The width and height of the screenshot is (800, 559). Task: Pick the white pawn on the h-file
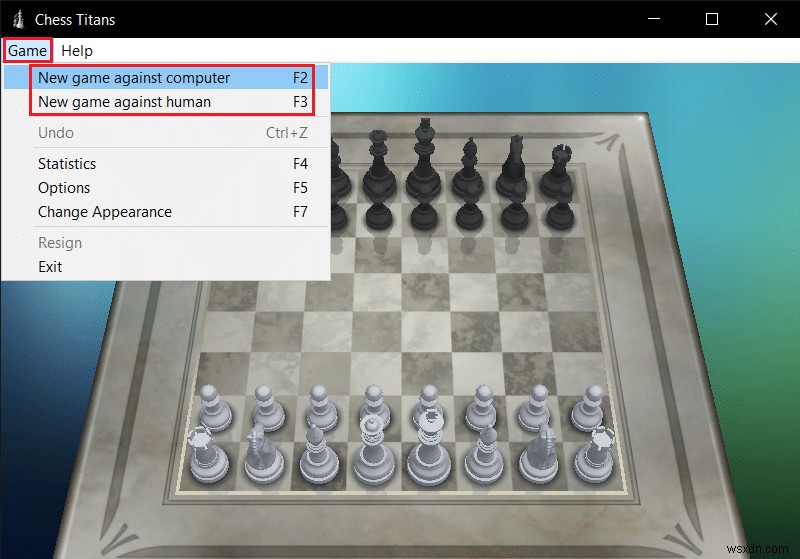590,409
